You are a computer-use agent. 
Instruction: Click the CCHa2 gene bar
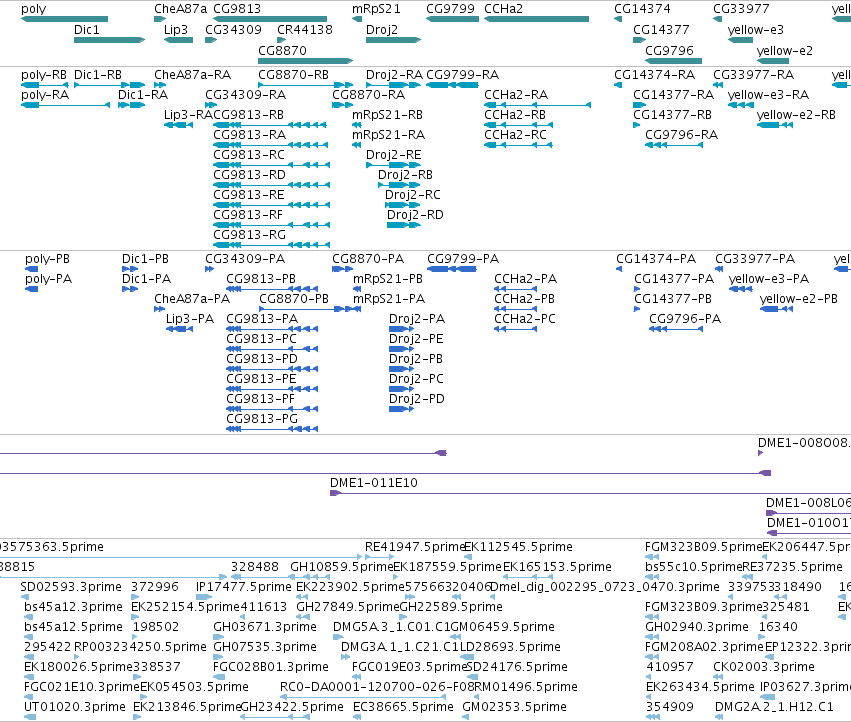536,19
